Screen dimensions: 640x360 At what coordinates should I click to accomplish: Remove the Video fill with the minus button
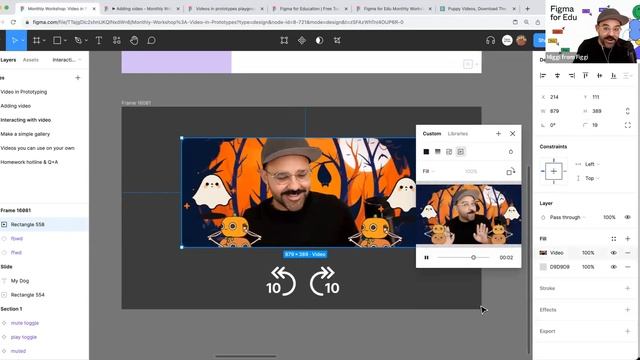click(x=628, y=253)
